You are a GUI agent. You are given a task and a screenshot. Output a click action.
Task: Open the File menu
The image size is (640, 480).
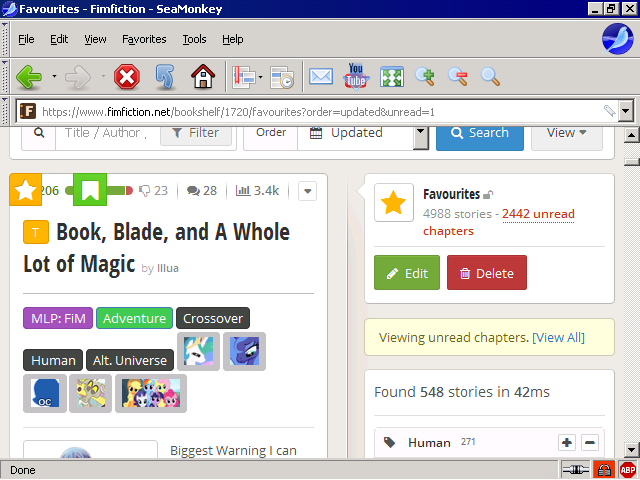pyautogui.click(x=26, y=39)
